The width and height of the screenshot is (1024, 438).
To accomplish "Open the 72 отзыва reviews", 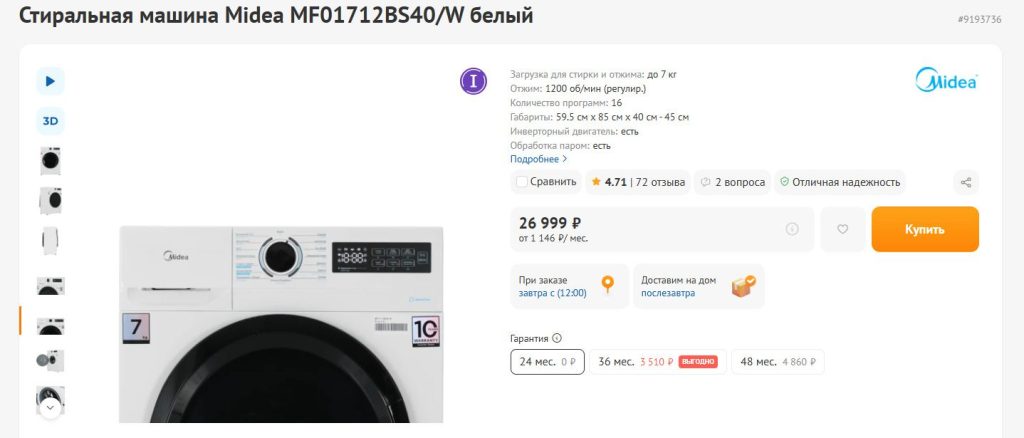I will point(660,182).
